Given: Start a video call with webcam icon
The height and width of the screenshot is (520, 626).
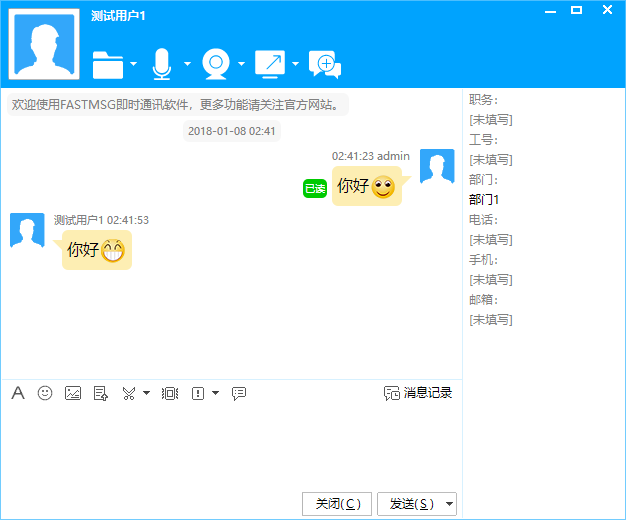Looking at the screenshot, I should tap(216, 64).
